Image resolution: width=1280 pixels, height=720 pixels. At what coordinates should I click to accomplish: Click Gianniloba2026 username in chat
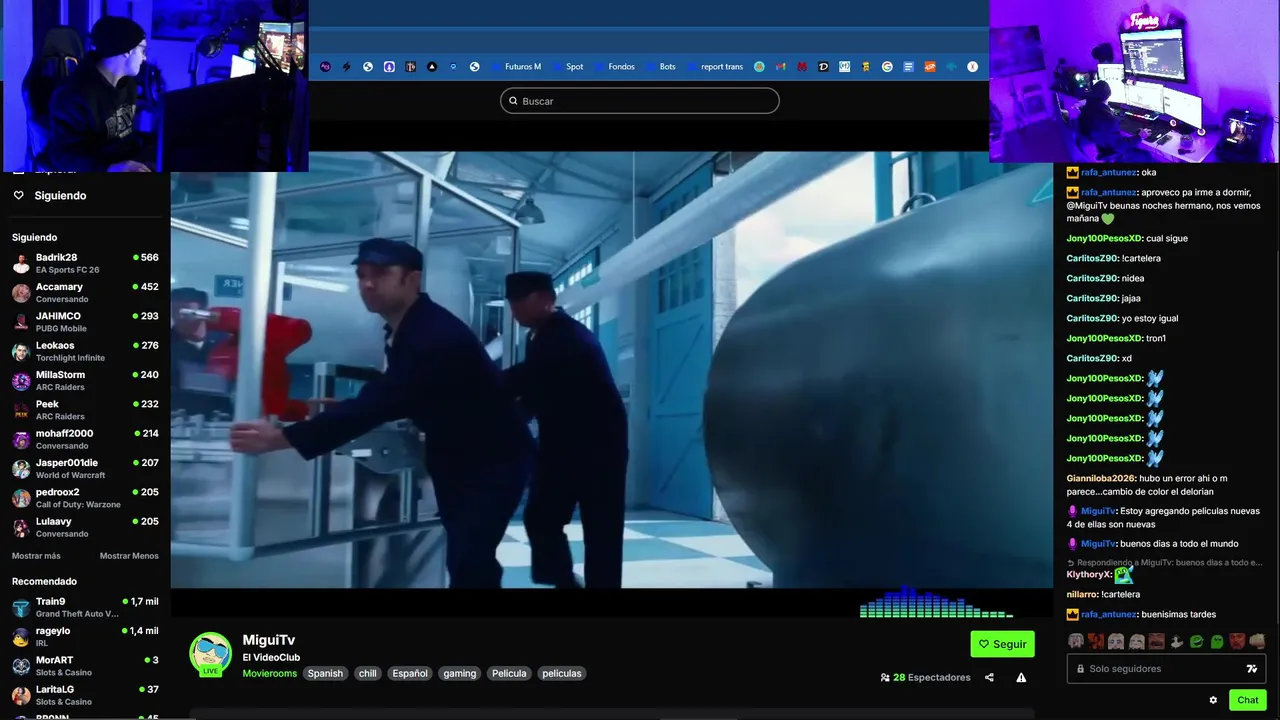pos(1101,478)
